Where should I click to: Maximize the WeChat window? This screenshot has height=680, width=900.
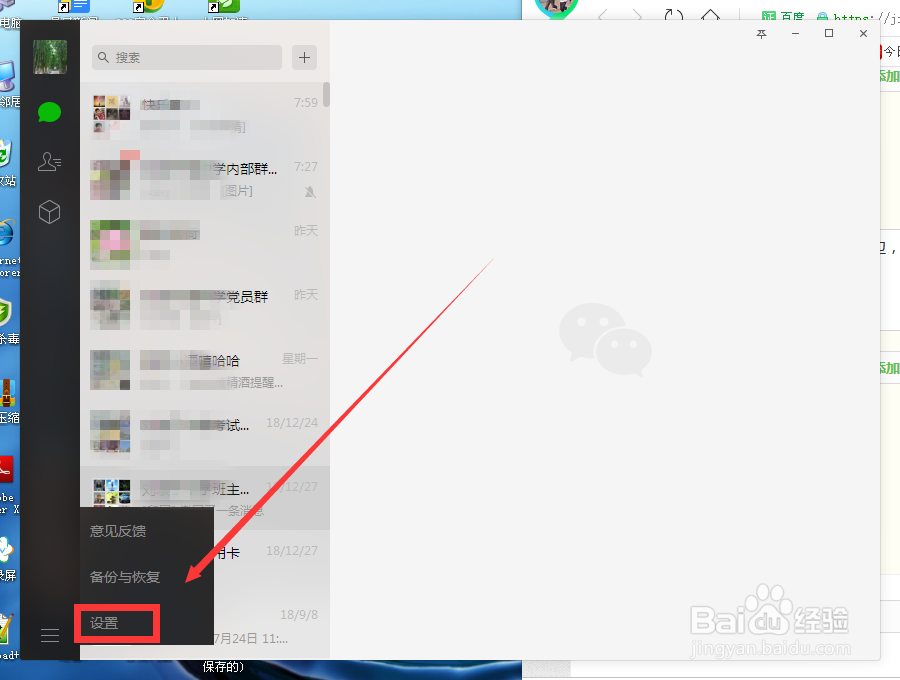[829, 33]
